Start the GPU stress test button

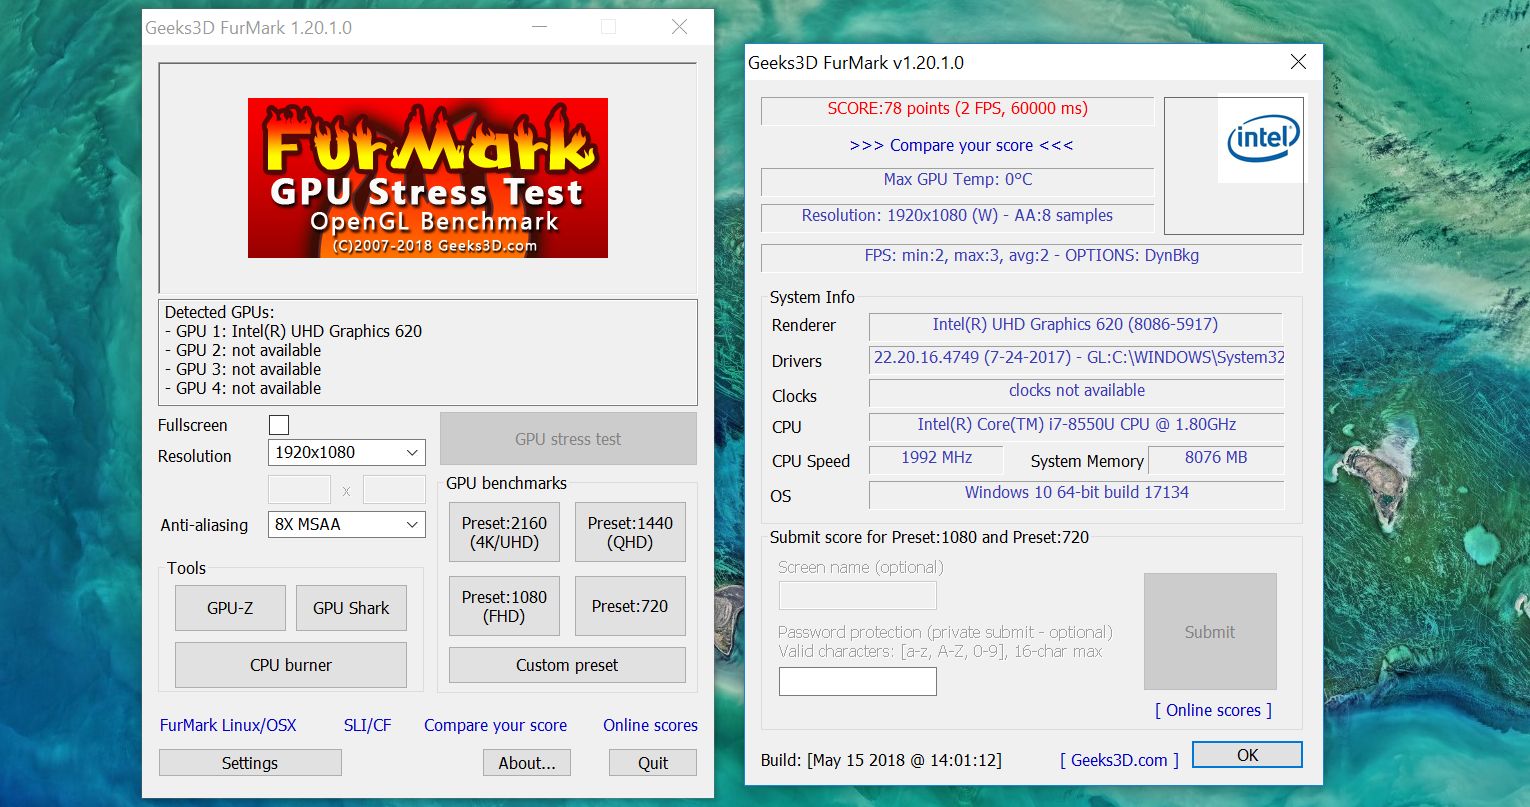click(568, 439)
